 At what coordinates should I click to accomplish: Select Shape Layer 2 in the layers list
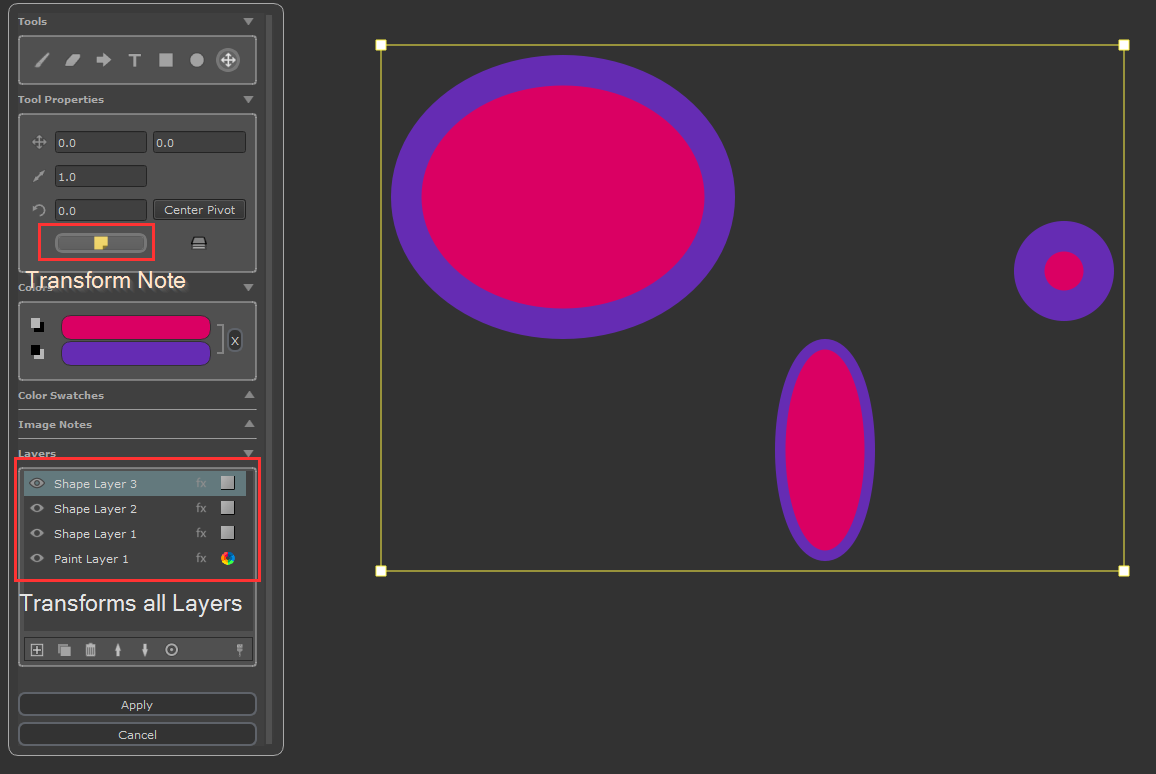click(x=95, y=509)
